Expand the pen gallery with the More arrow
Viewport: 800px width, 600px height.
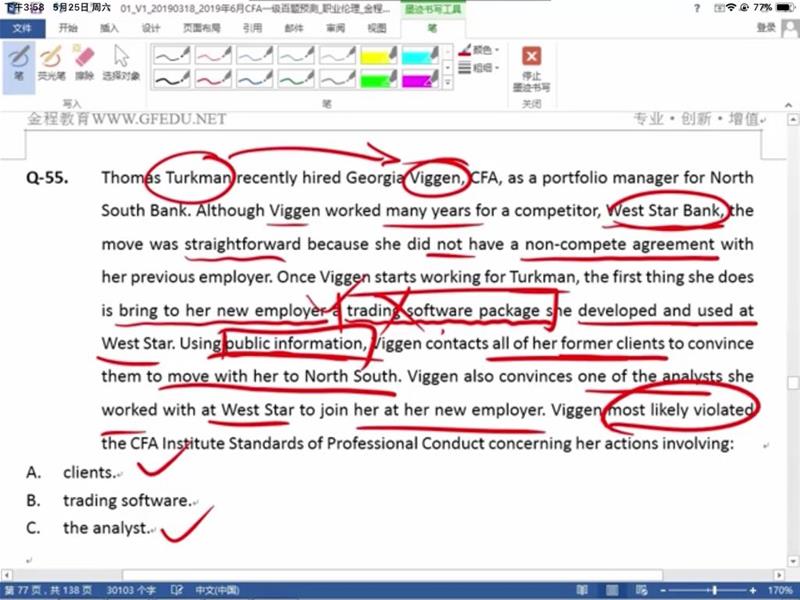(x=448, y=82)
